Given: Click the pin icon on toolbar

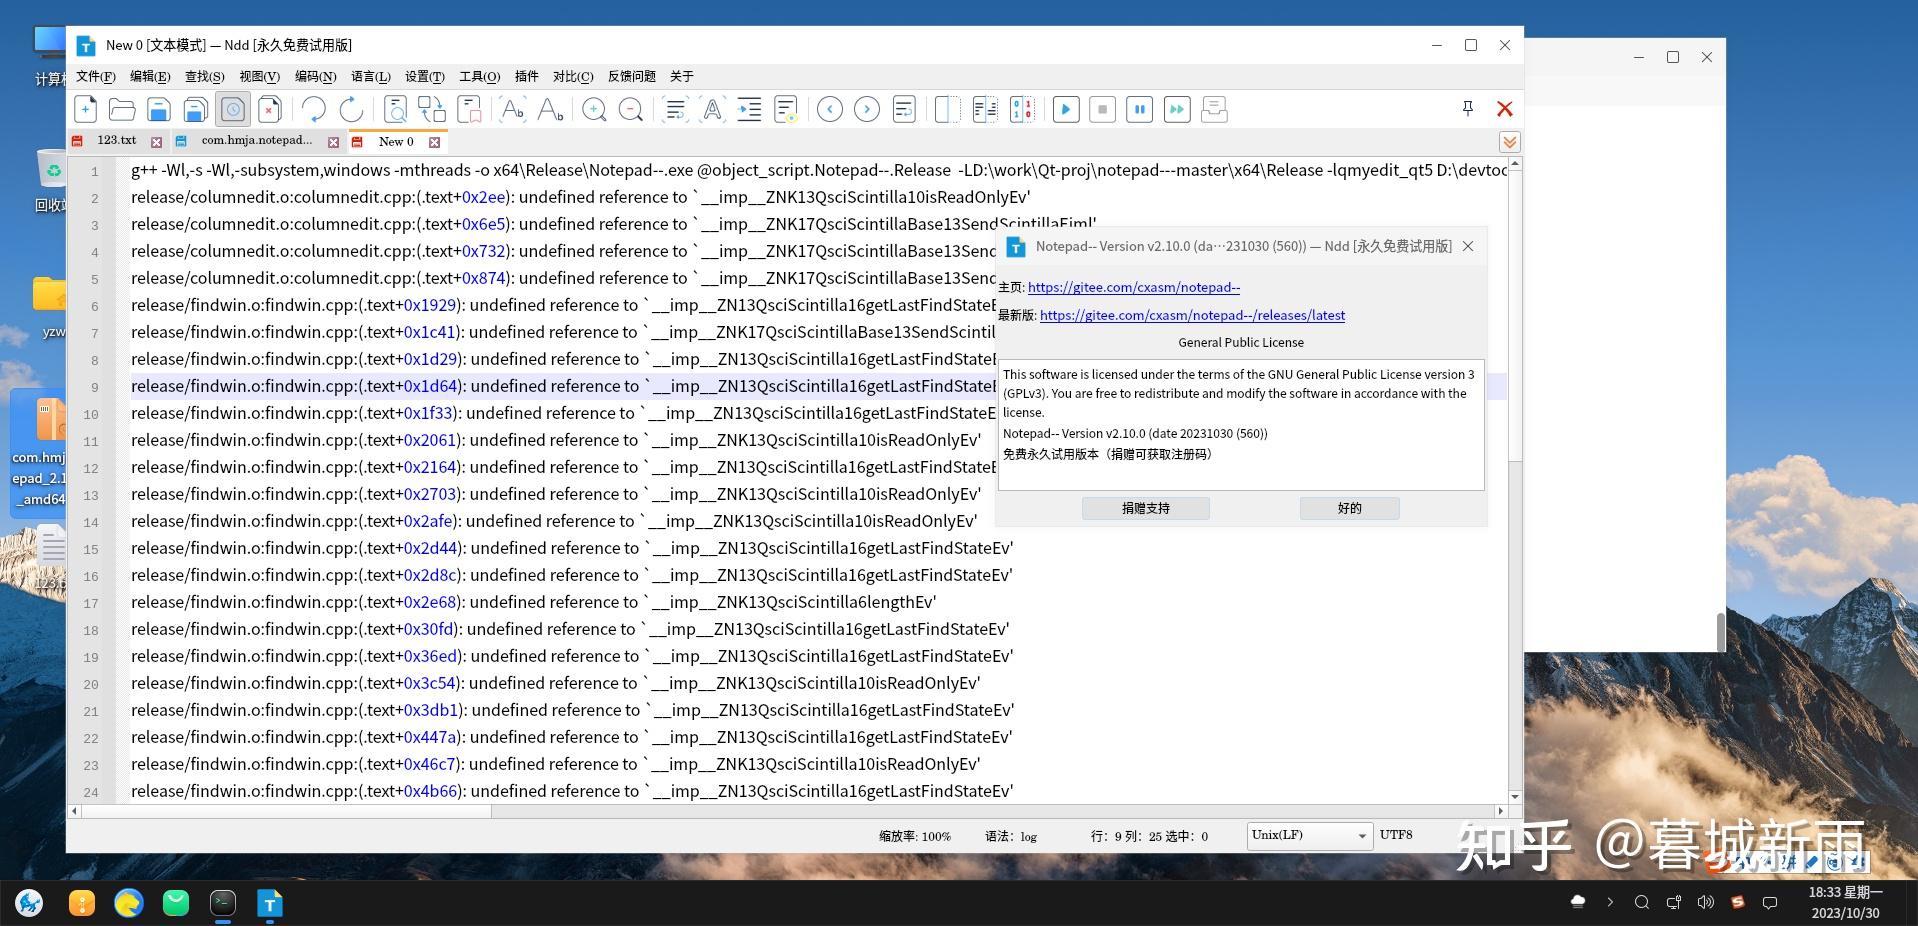Looking at the screenshot, I should tap(1468, 108).
